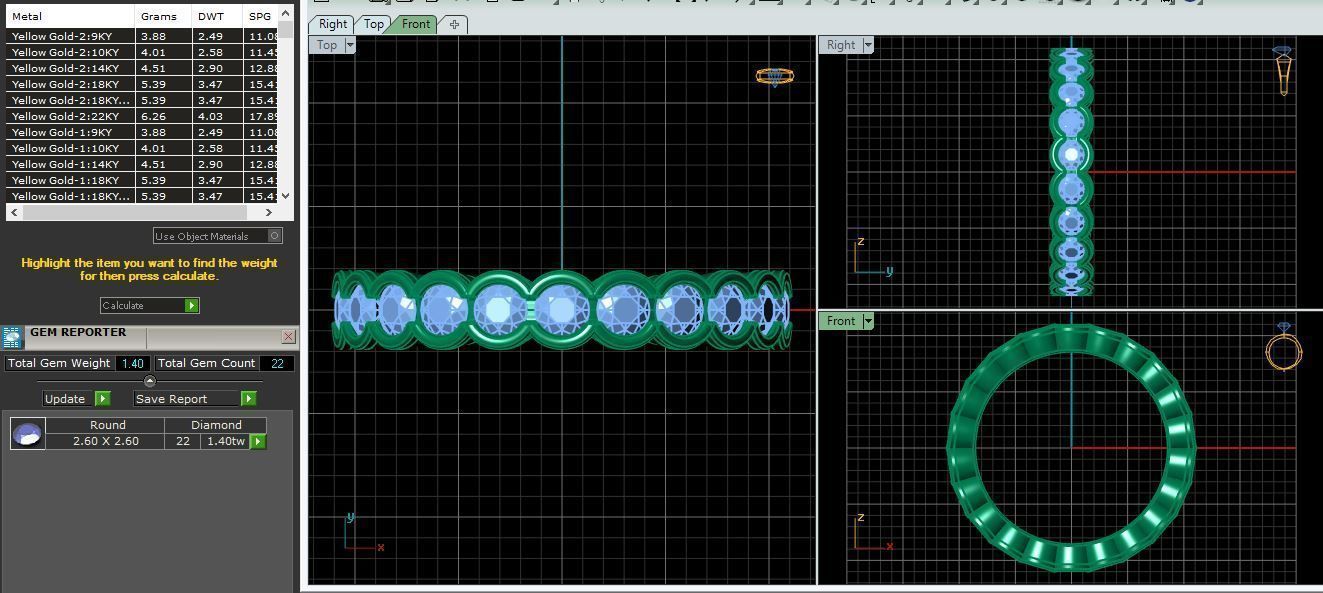Select the Yellow Gold-2:10KY row
Image resolution: width=1323 pixels, height=593 pixels.
(x=142, y=52)
